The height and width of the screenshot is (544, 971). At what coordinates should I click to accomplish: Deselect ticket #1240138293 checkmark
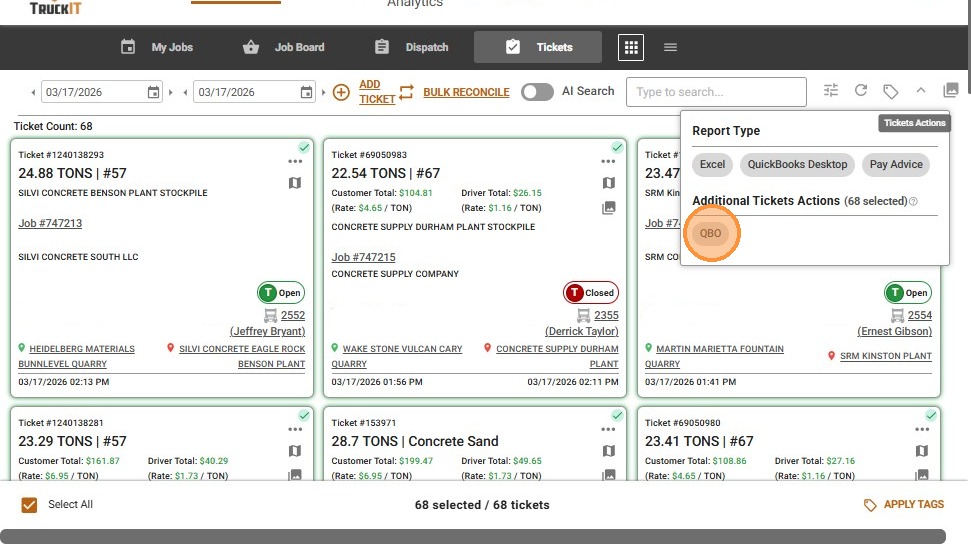tap(304, 147)
